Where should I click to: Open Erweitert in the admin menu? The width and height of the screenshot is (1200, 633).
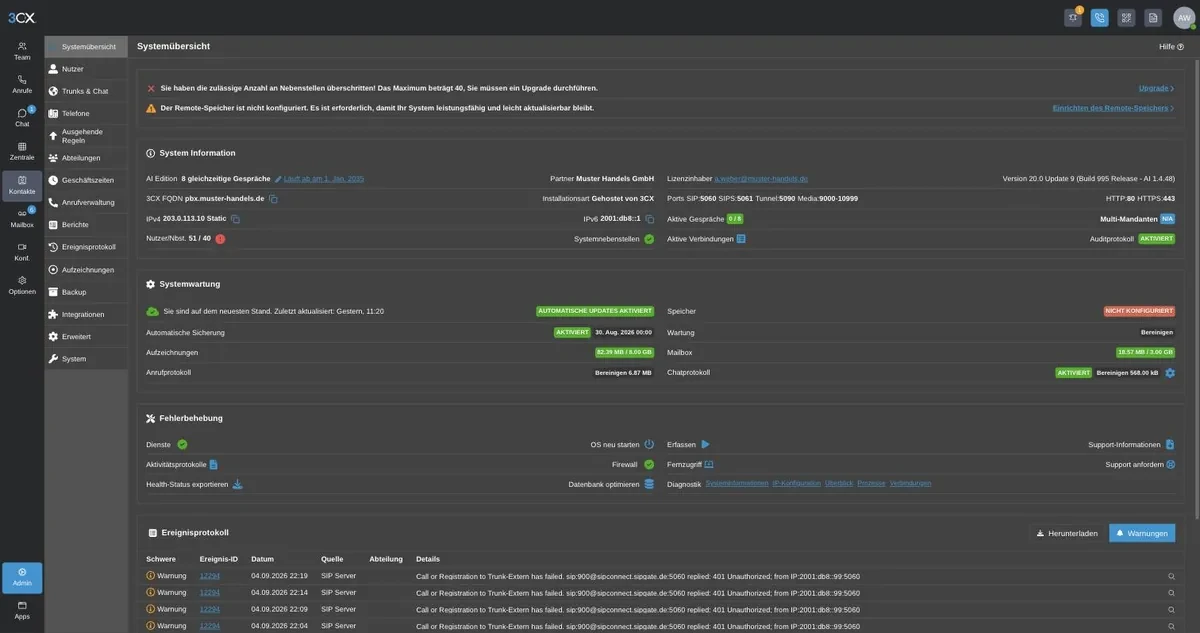[x=86, y=336]
